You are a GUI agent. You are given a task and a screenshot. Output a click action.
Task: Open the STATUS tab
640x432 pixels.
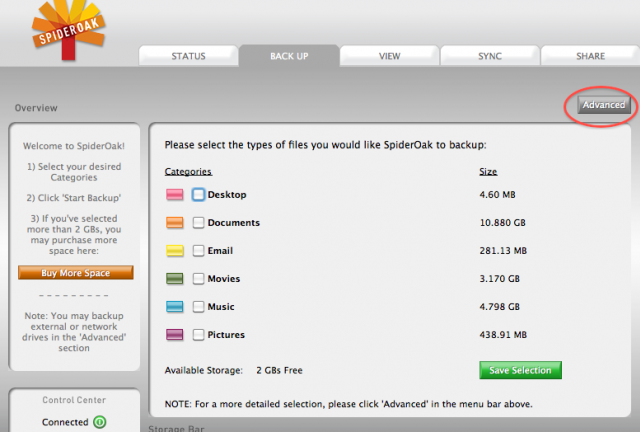tap(188, 56)
